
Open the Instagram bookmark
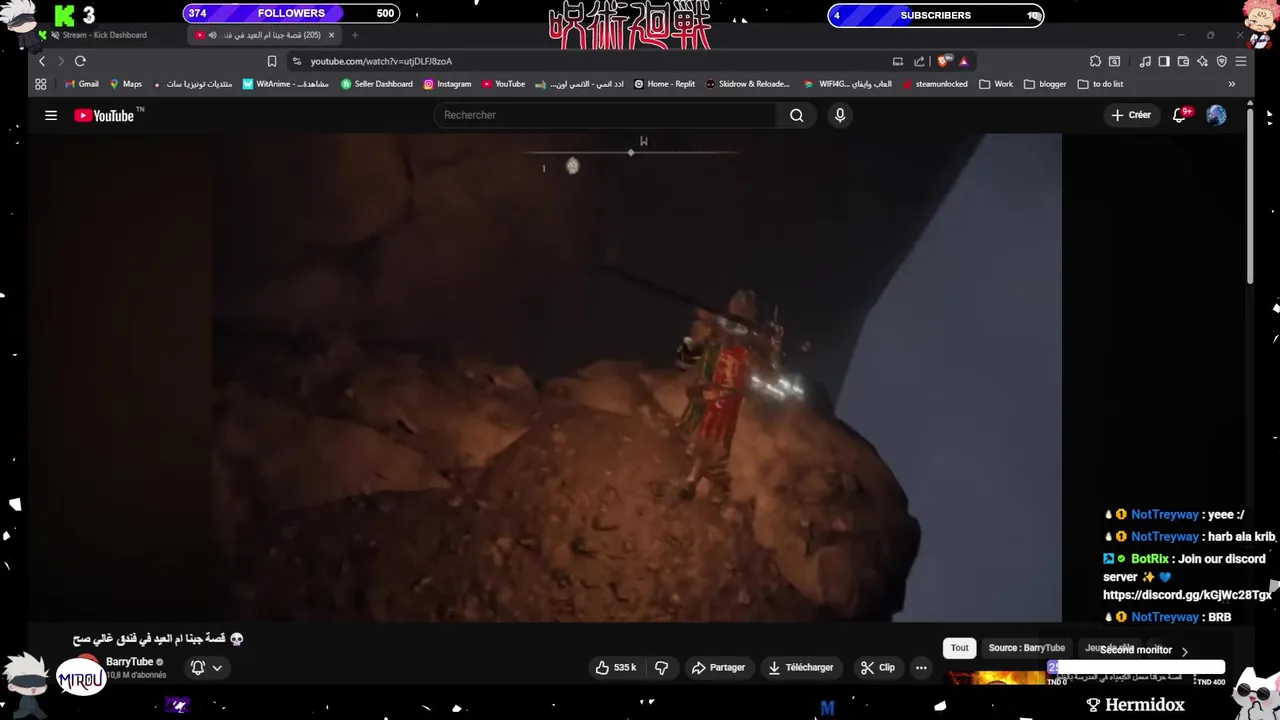click(447, 84)
